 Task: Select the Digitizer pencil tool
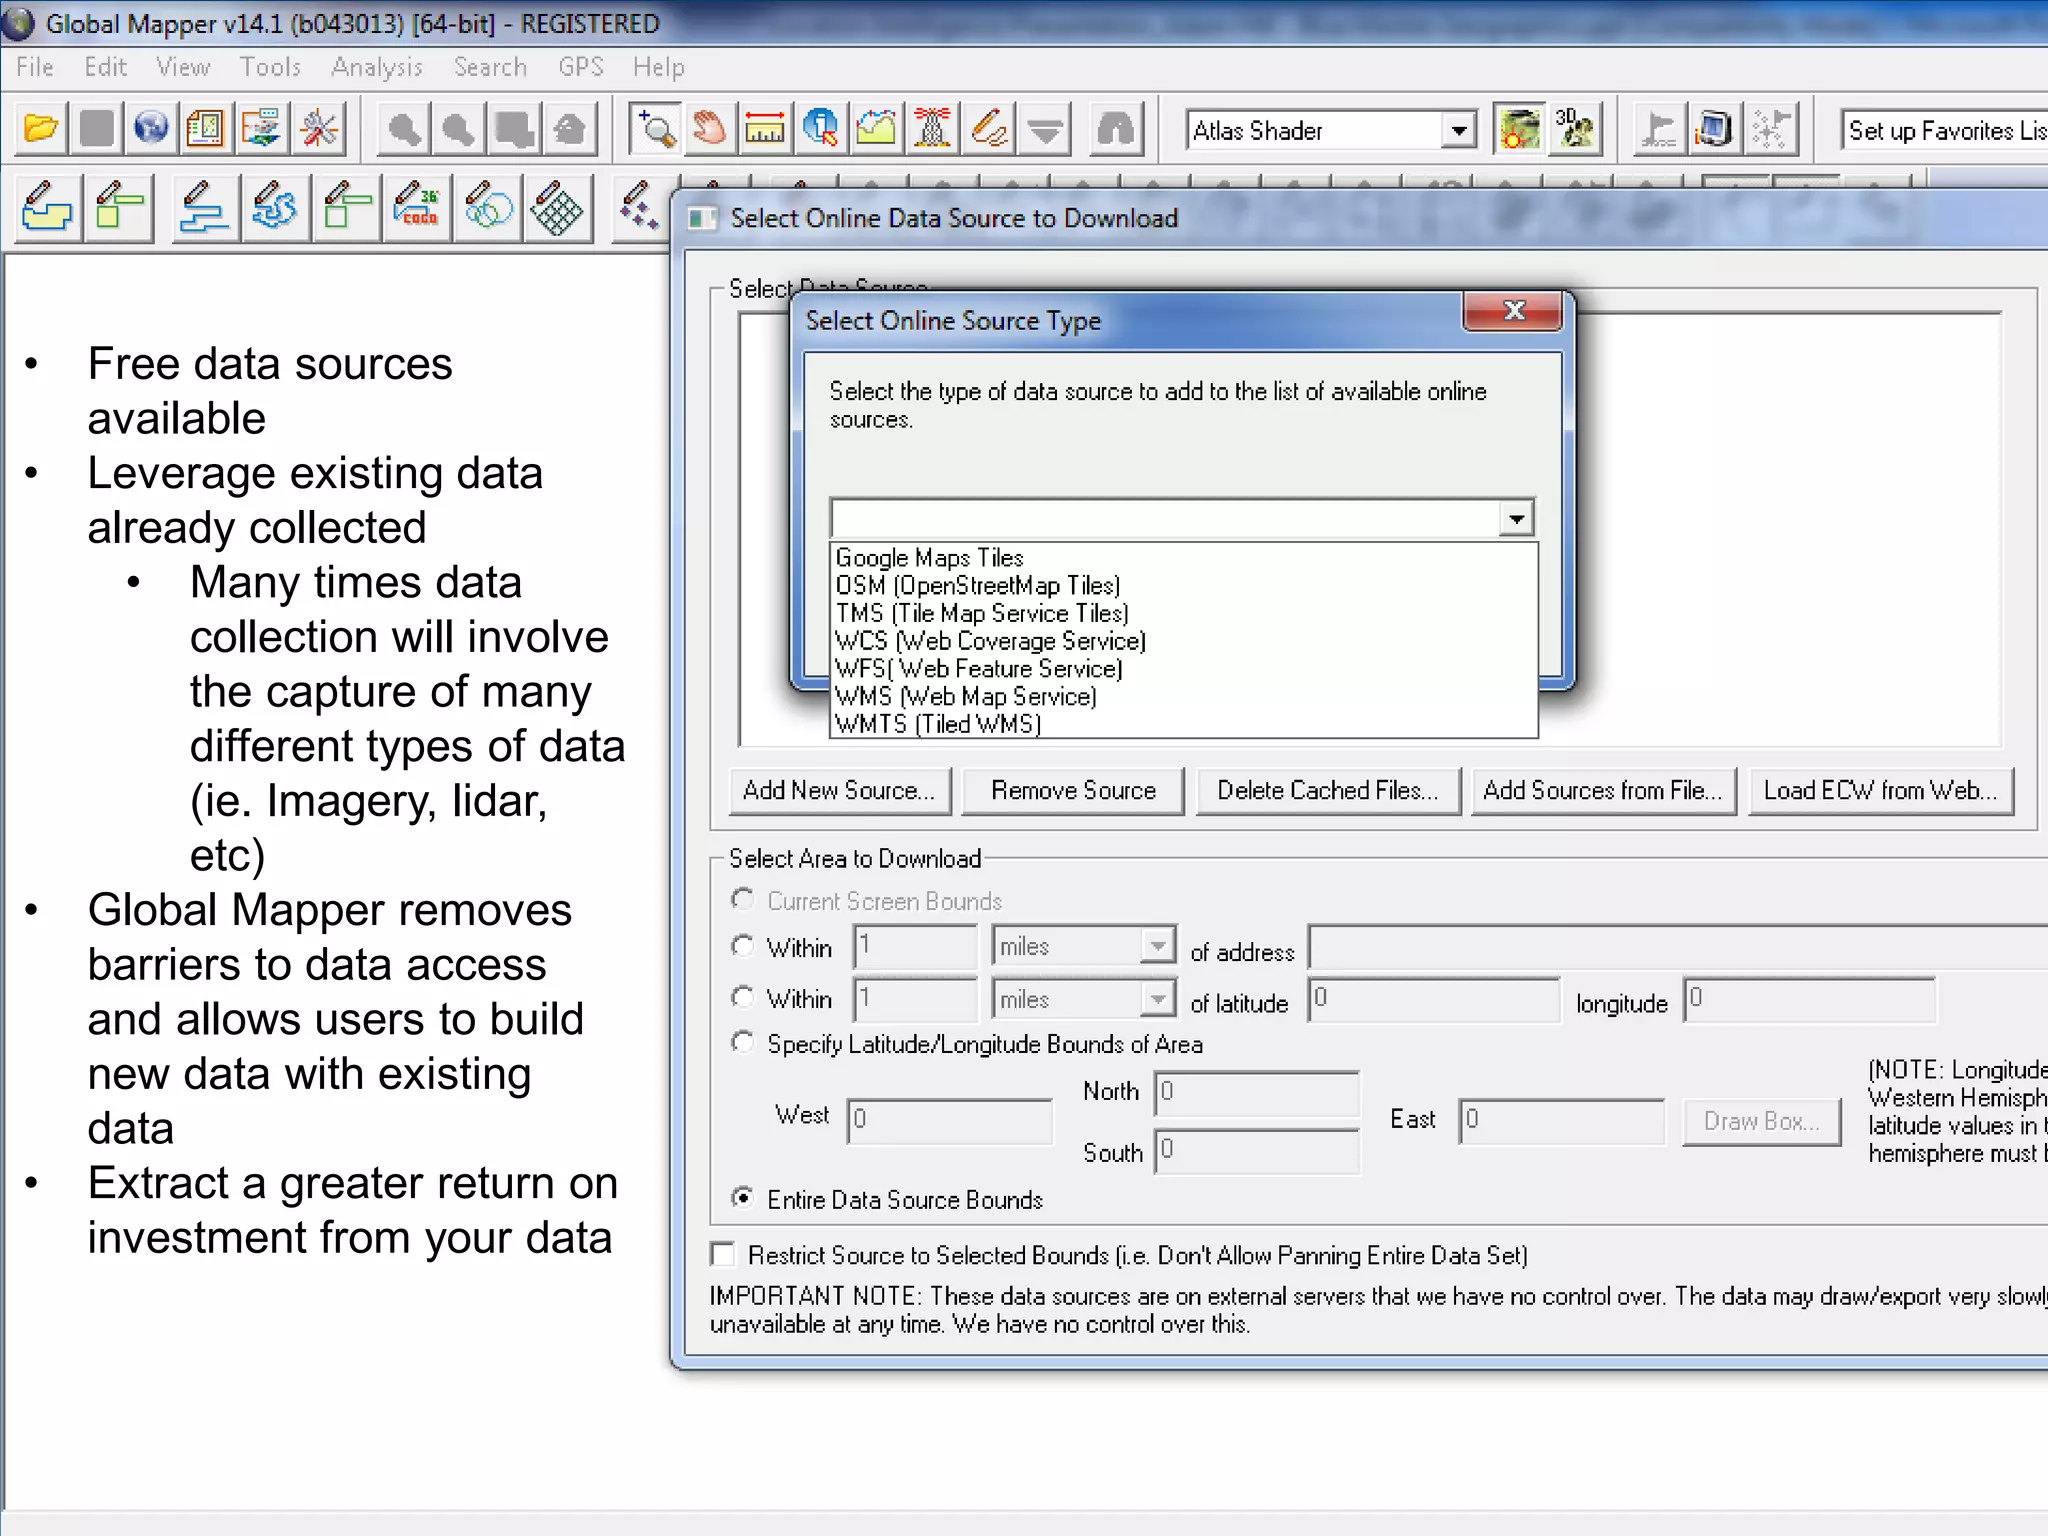989,129
